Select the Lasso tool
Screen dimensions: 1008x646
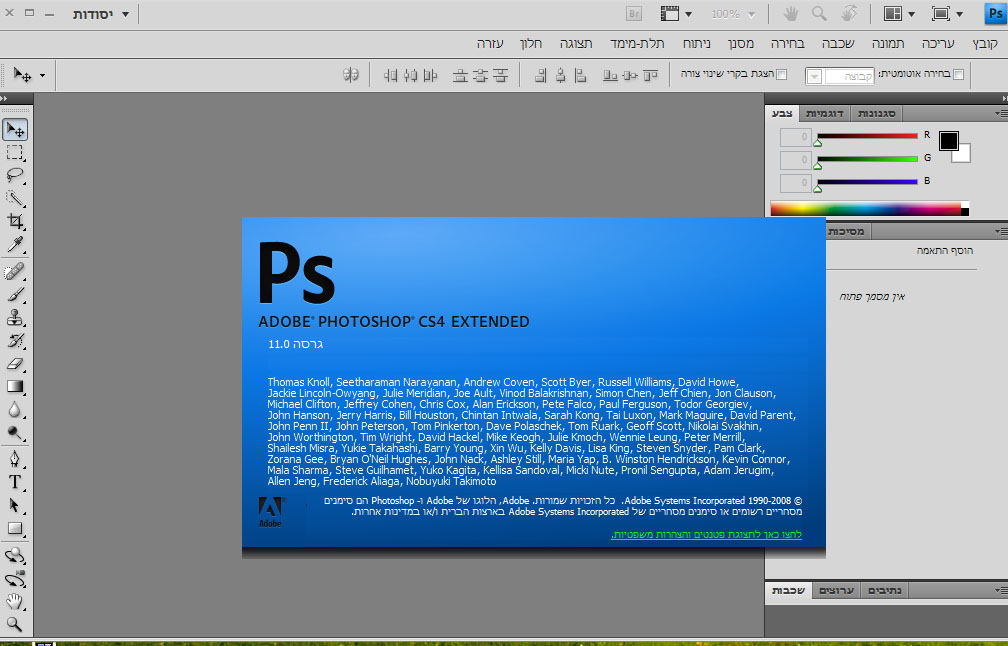15,175
